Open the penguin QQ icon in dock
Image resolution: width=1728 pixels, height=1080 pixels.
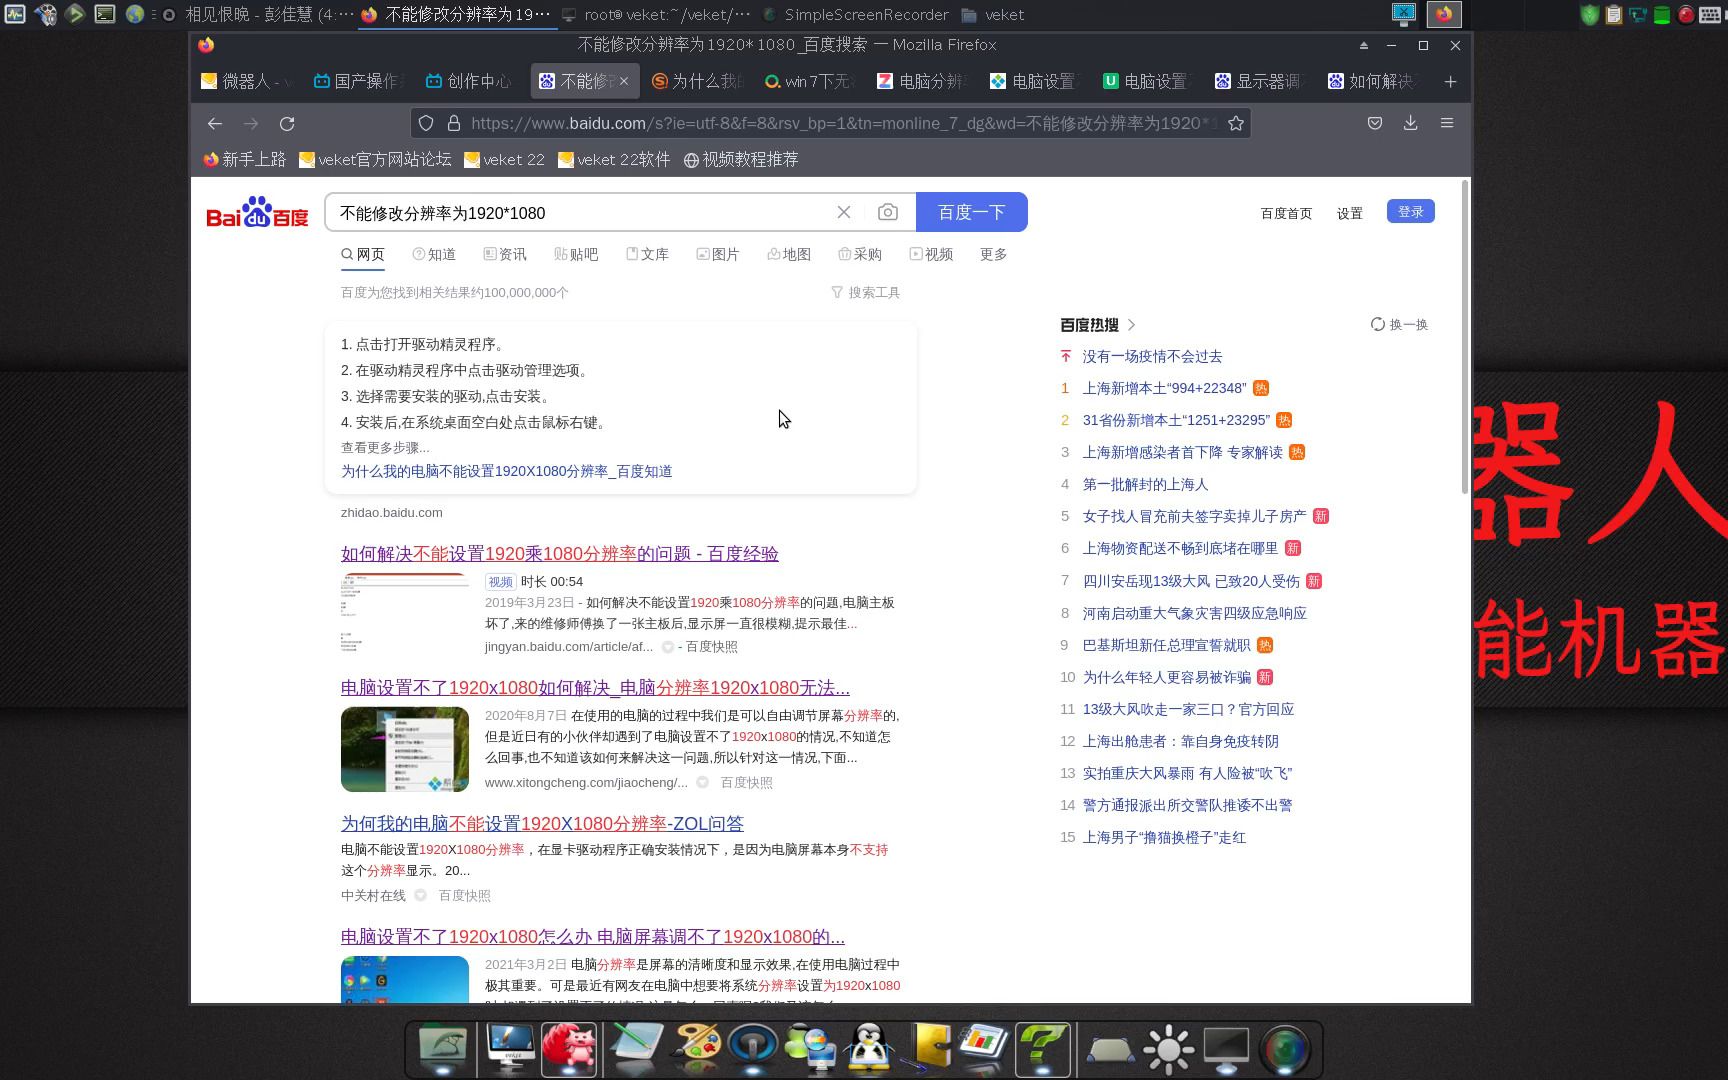point(868,1048)
